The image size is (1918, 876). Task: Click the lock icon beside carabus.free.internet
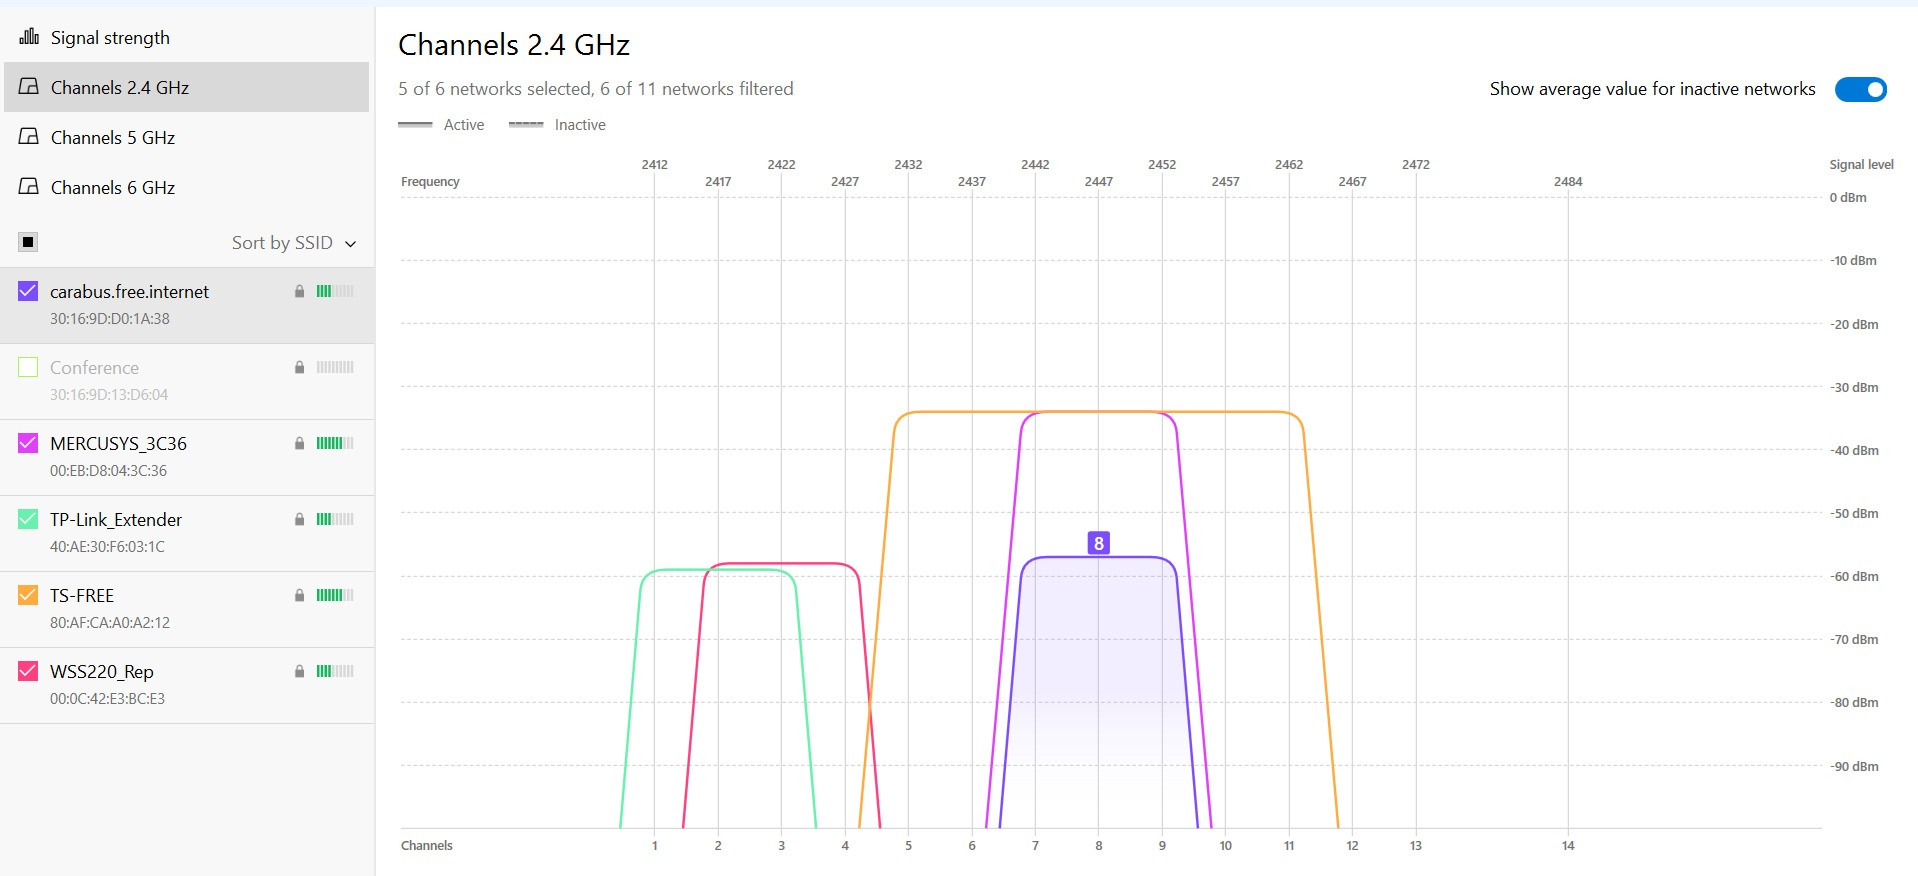(x=299, y=292)
